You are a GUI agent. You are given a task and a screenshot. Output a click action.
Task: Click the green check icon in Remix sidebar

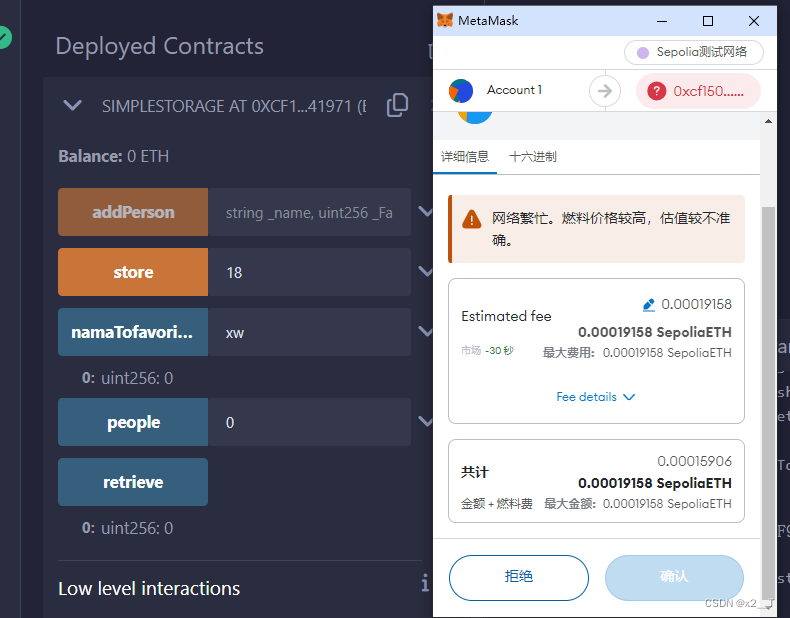[x=4, y=37]
